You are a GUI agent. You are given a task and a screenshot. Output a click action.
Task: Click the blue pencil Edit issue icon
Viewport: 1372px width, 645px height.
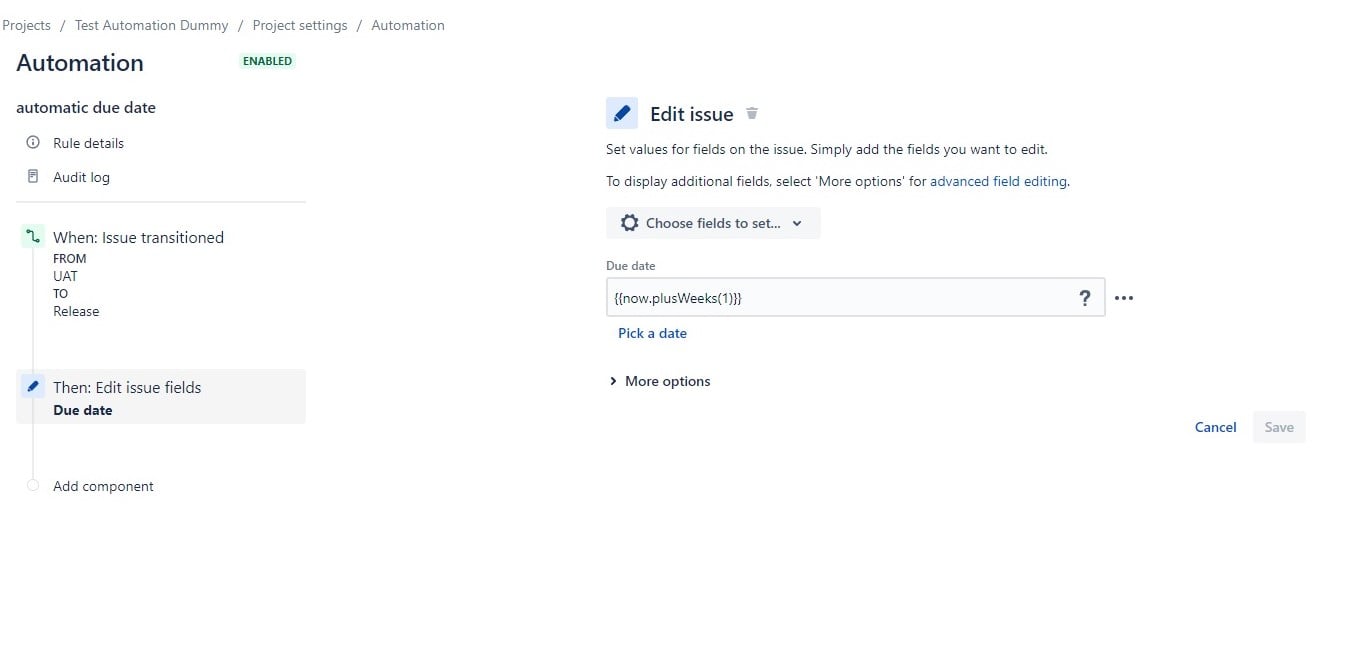622,113
